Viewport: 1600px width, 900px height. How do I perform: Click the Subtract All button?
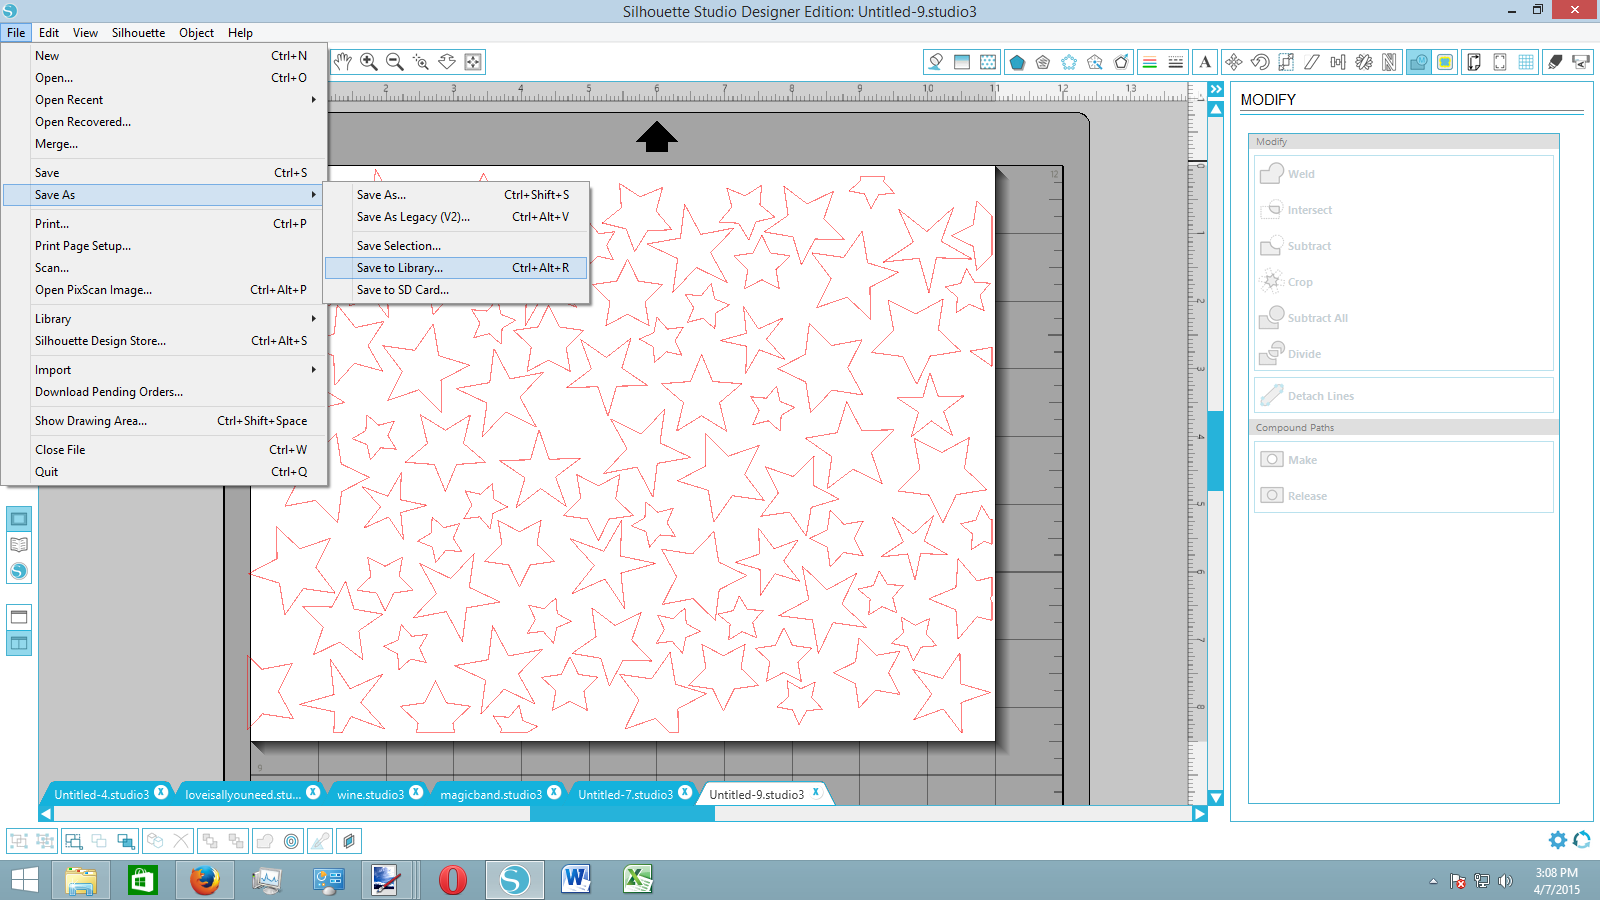(x=1404, y=318)
